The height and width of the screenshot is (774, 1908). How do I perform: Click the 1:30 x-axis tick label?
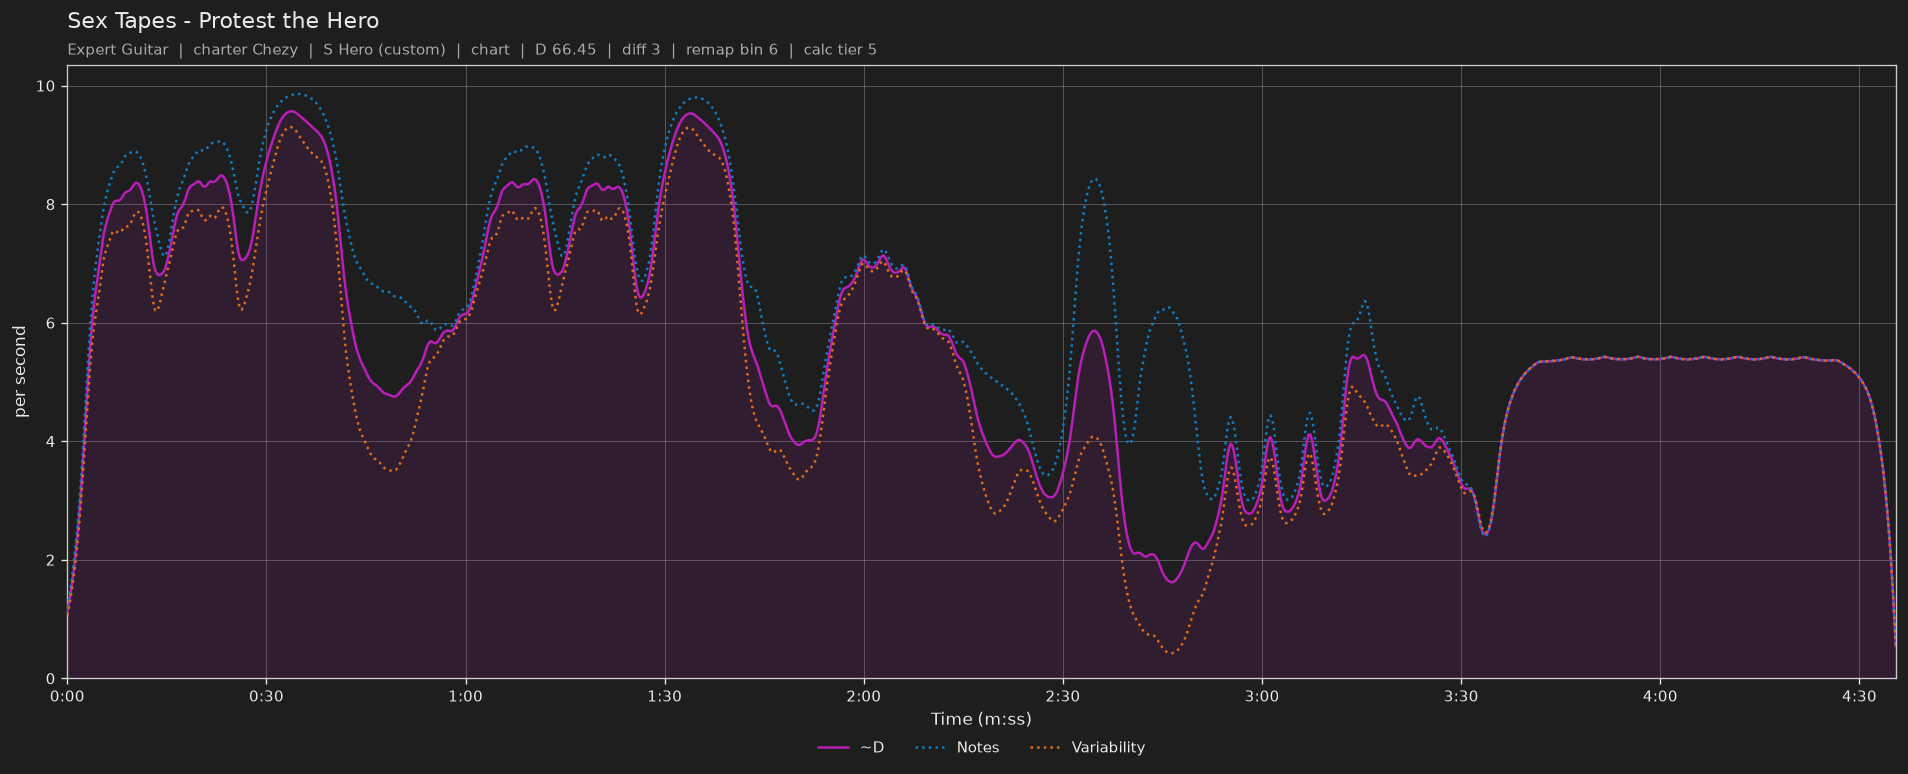pyautogui.click(x=664, y=696)
